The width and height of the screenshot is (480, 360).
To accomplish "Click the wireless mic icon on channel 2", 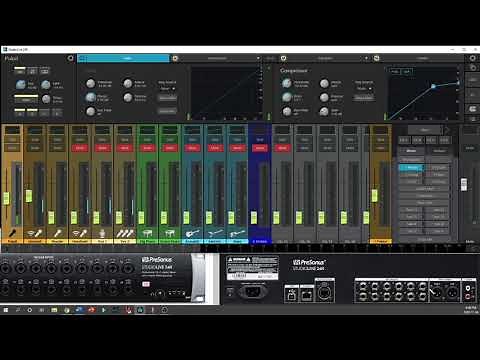I will [35, 233].
